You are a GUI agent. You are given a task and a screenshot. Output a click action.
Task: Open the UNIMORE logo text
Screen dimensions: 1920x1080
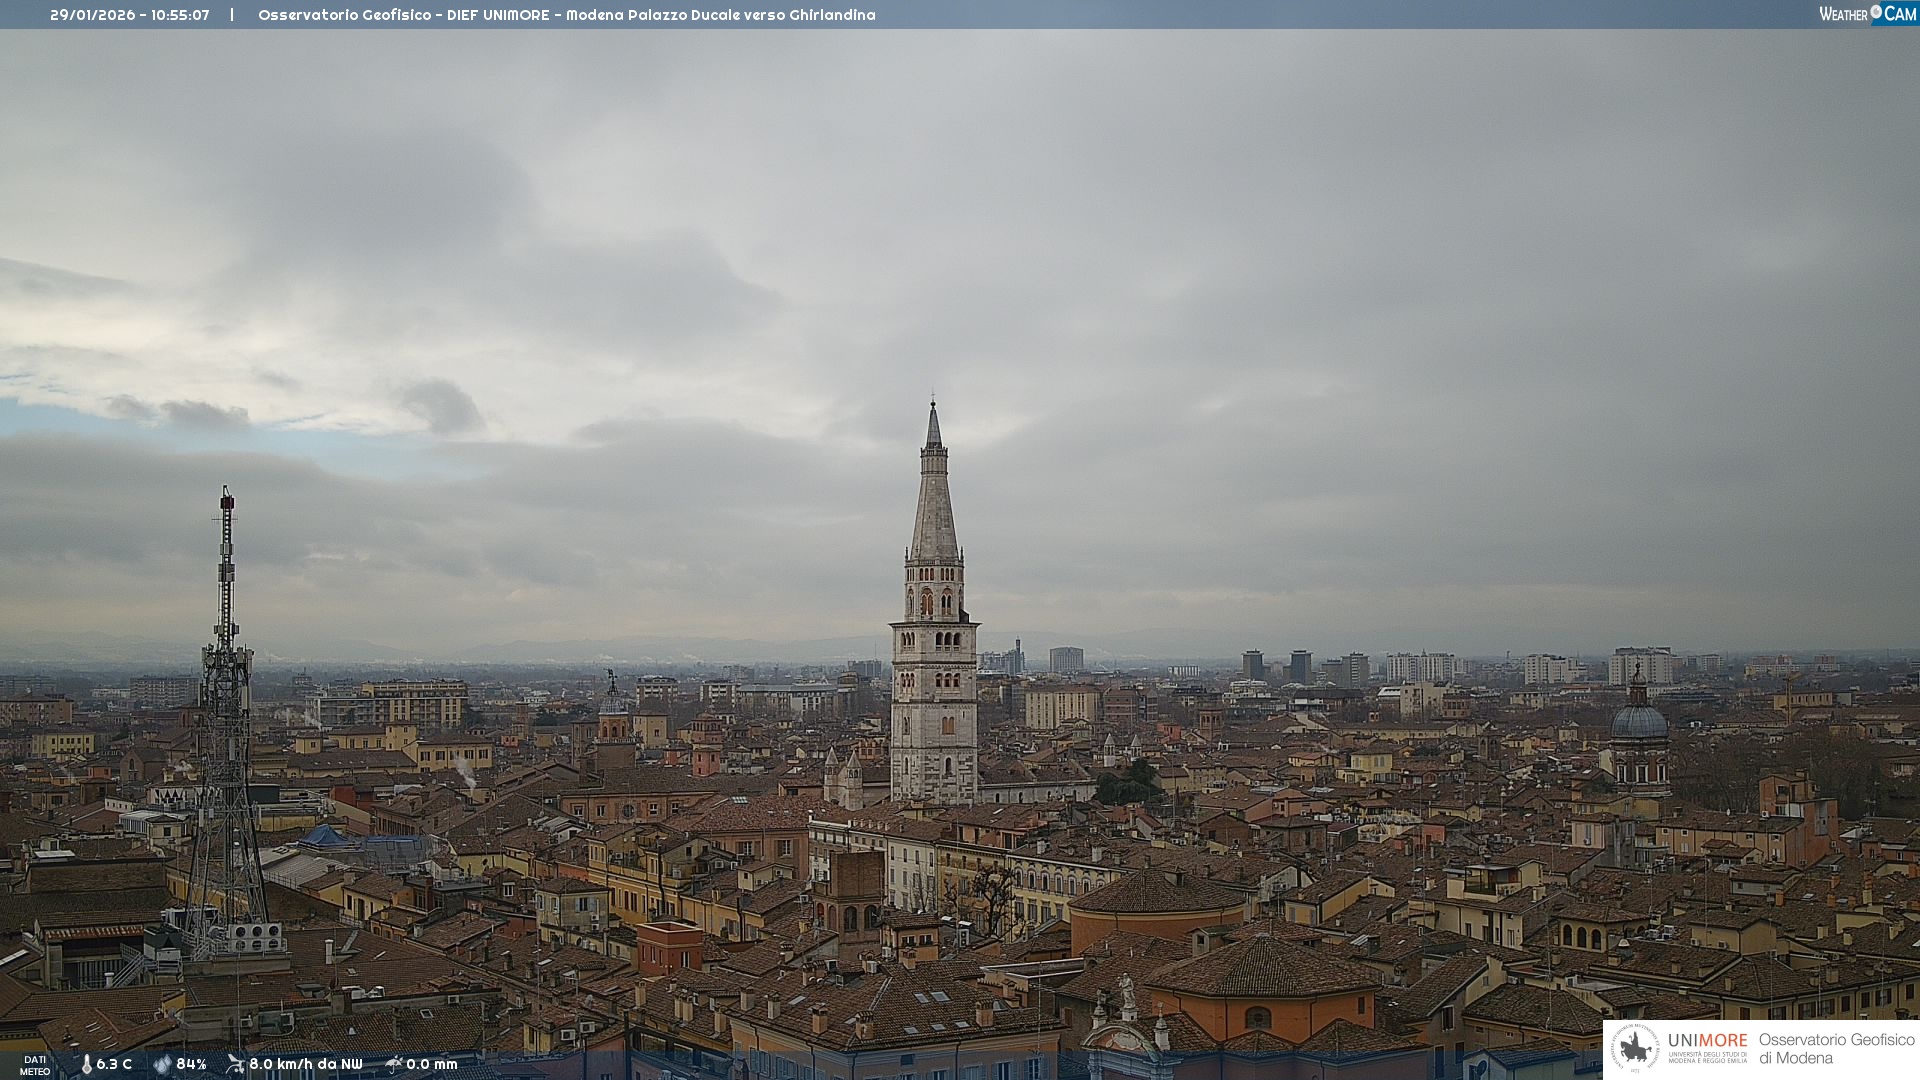tap(1707, 1041)
